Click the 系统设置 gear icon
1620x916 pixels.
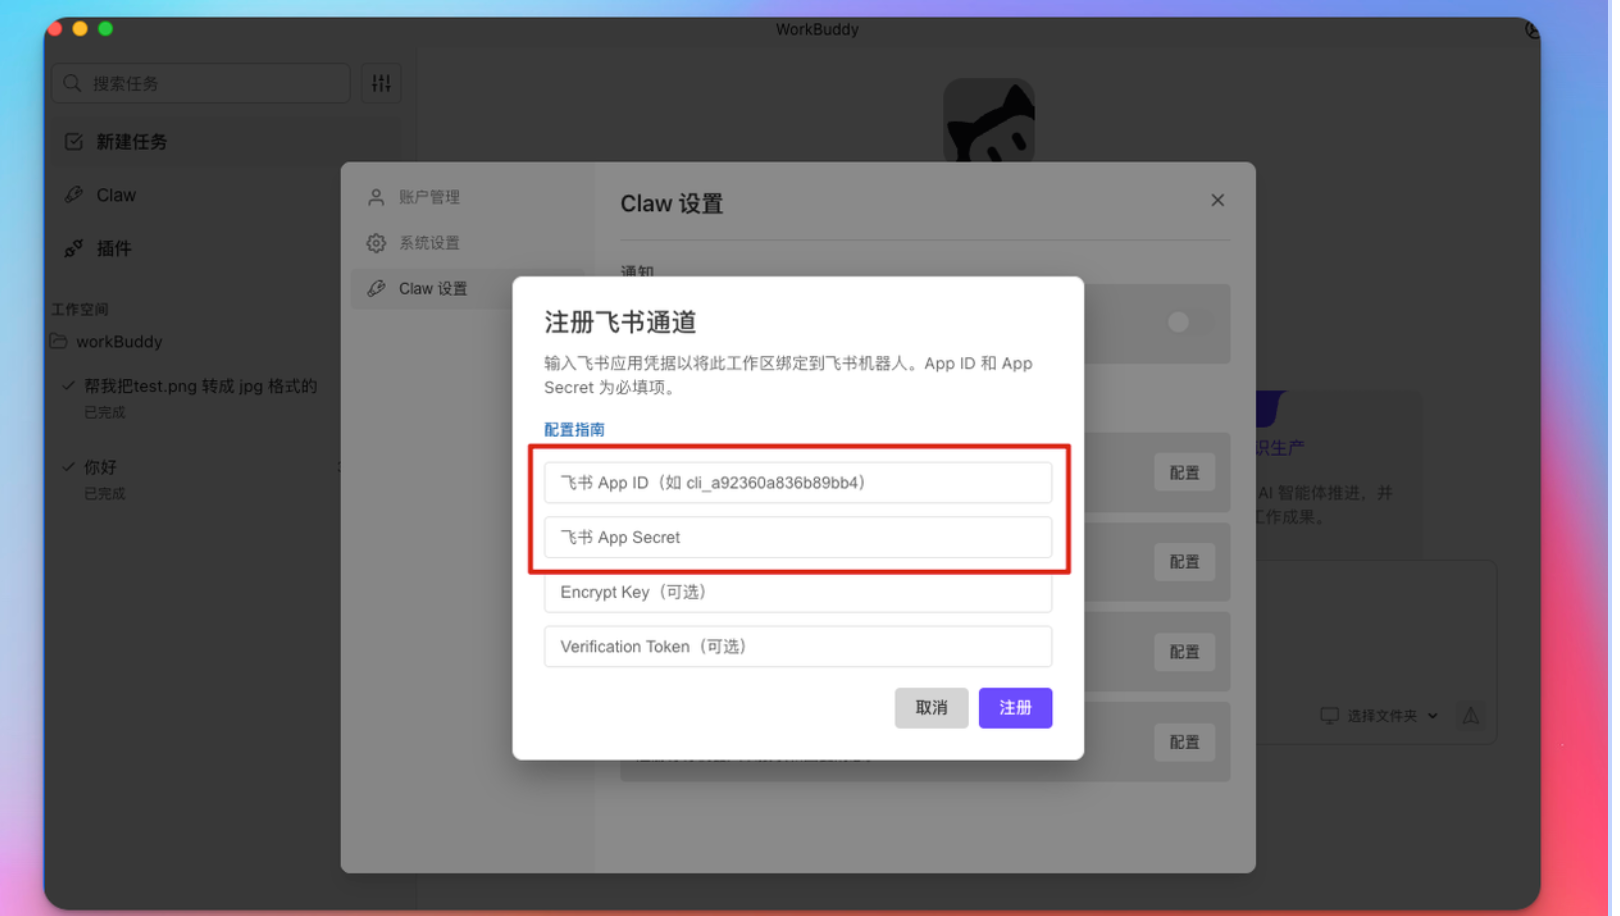tap(377, 244)
